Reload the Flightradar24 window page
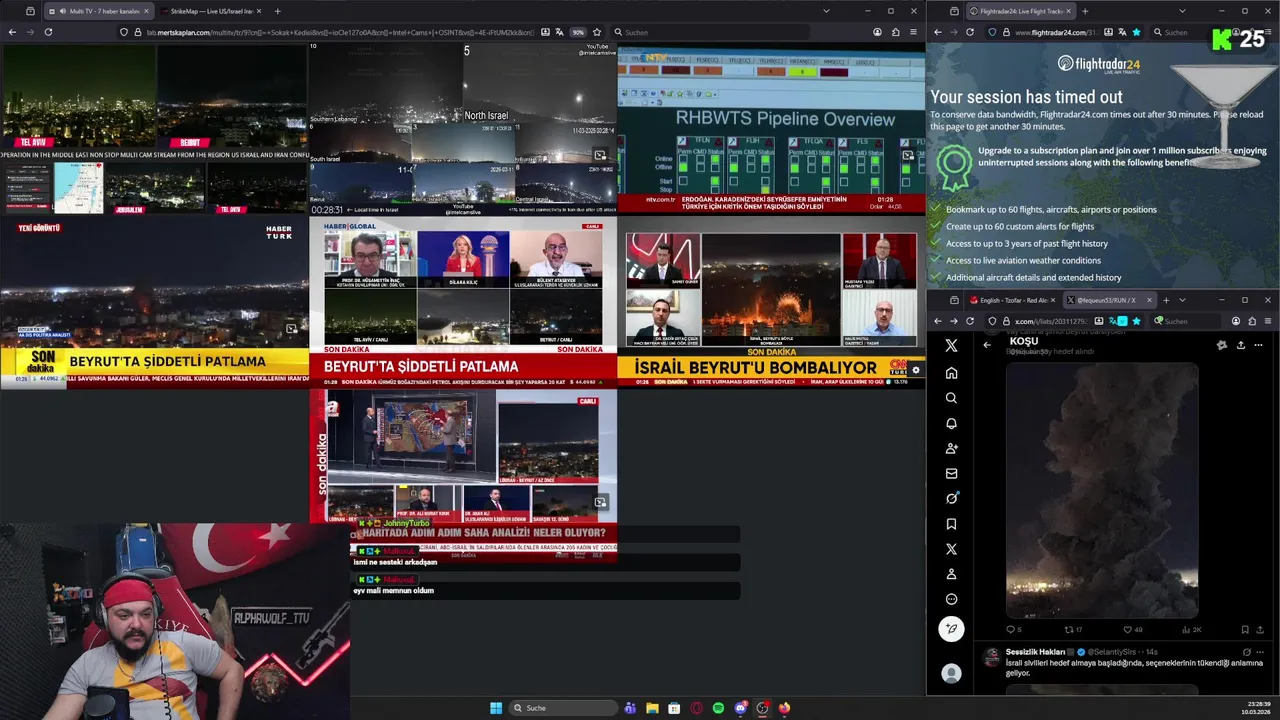The height and width of the screenshot is (720, 1280). pos(970,32)
